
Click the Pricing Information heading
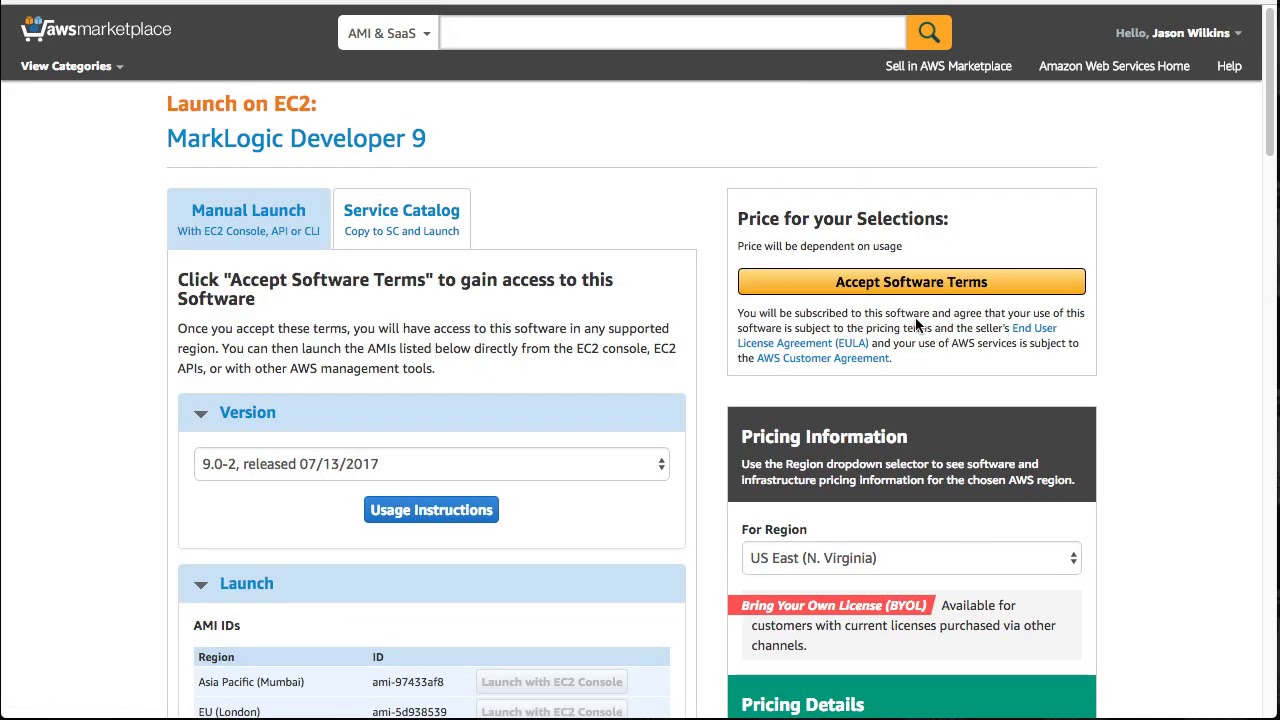824,437
